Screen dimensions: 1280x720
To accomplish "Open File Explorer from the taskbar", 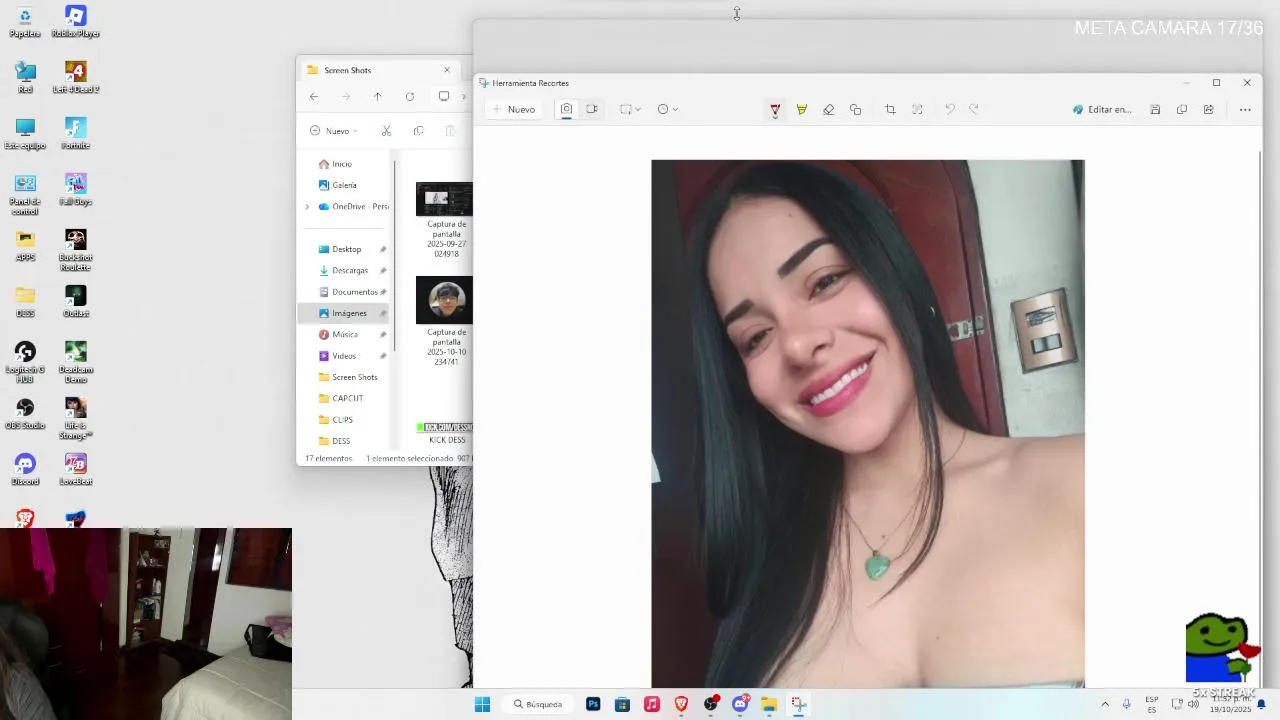I will [x=769, y=704].
